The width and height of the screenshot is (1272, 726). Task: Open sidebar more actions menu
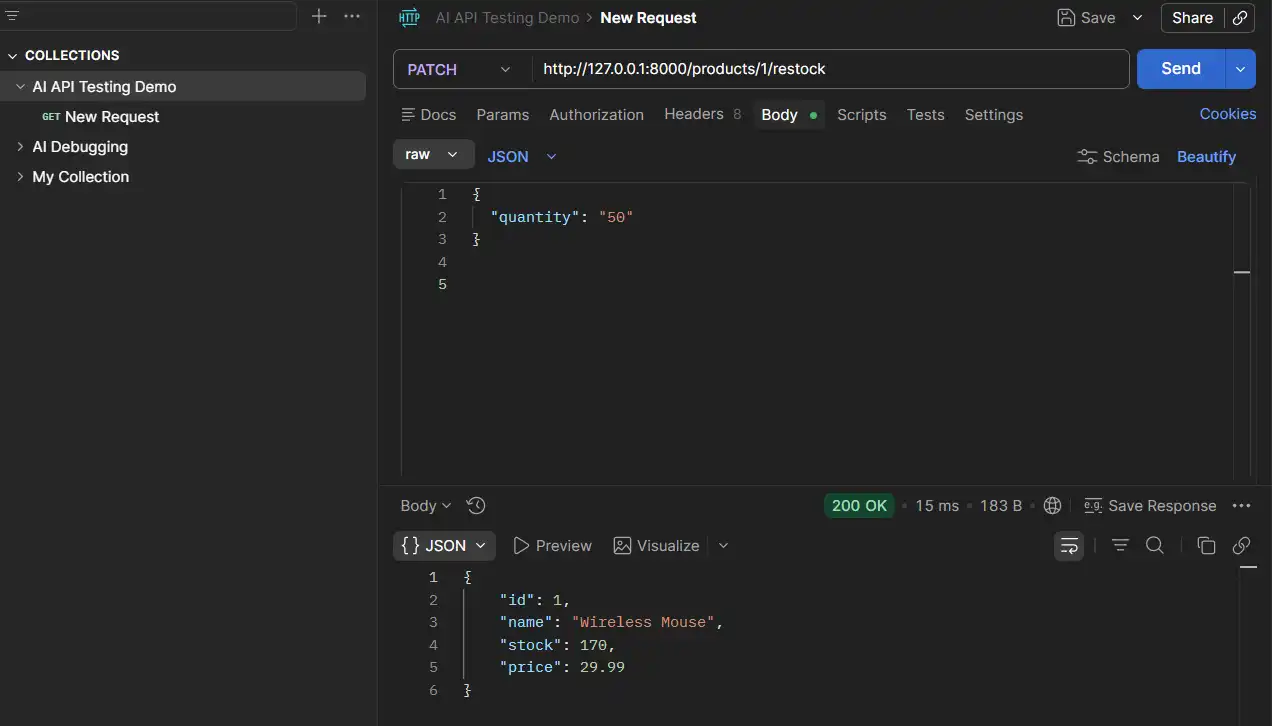pos(351,16)
